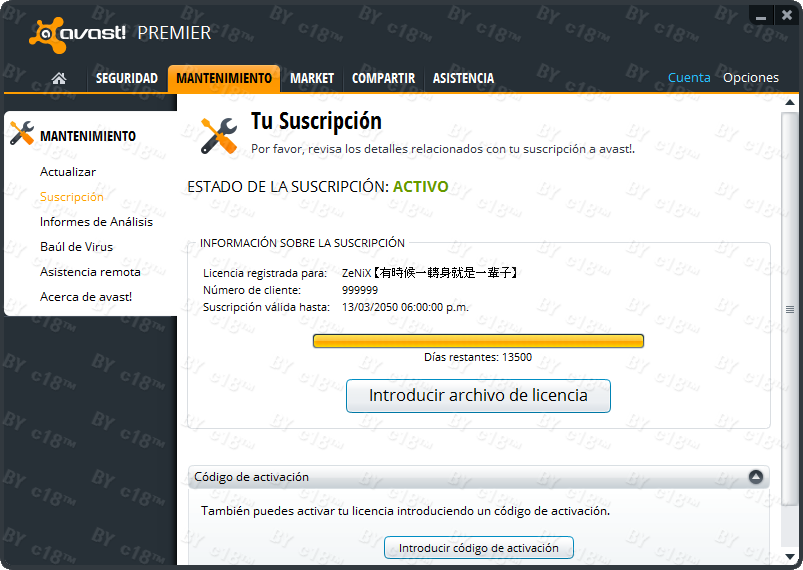Click the tools icon next to Tu Suscripción
Screen dimensions: 803x570
[x=219, y=136]
